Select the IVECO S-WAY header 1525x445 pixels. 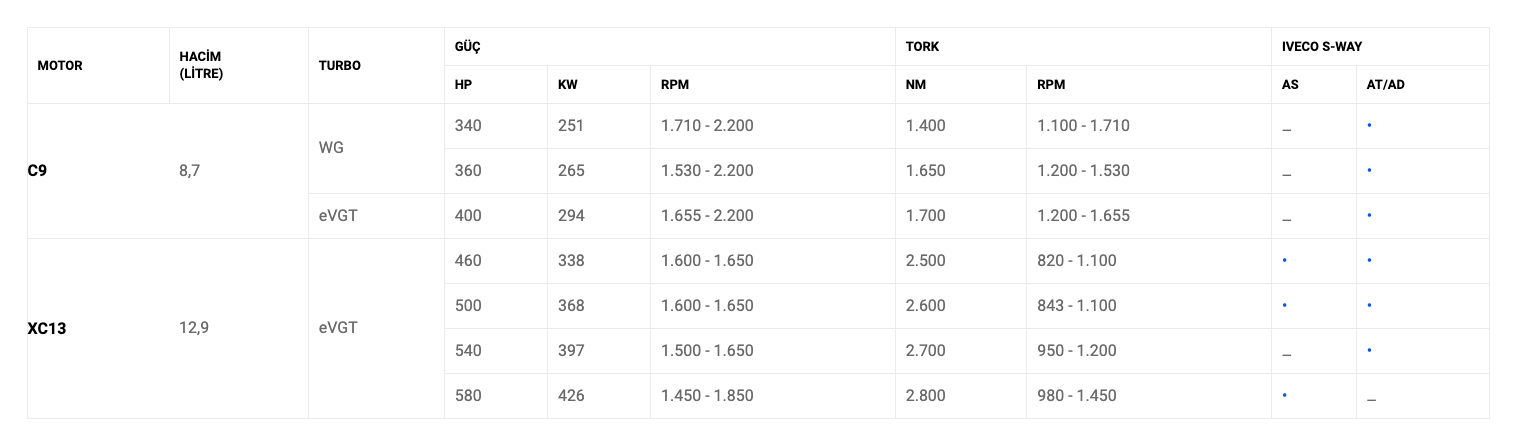click(1322, 47)
